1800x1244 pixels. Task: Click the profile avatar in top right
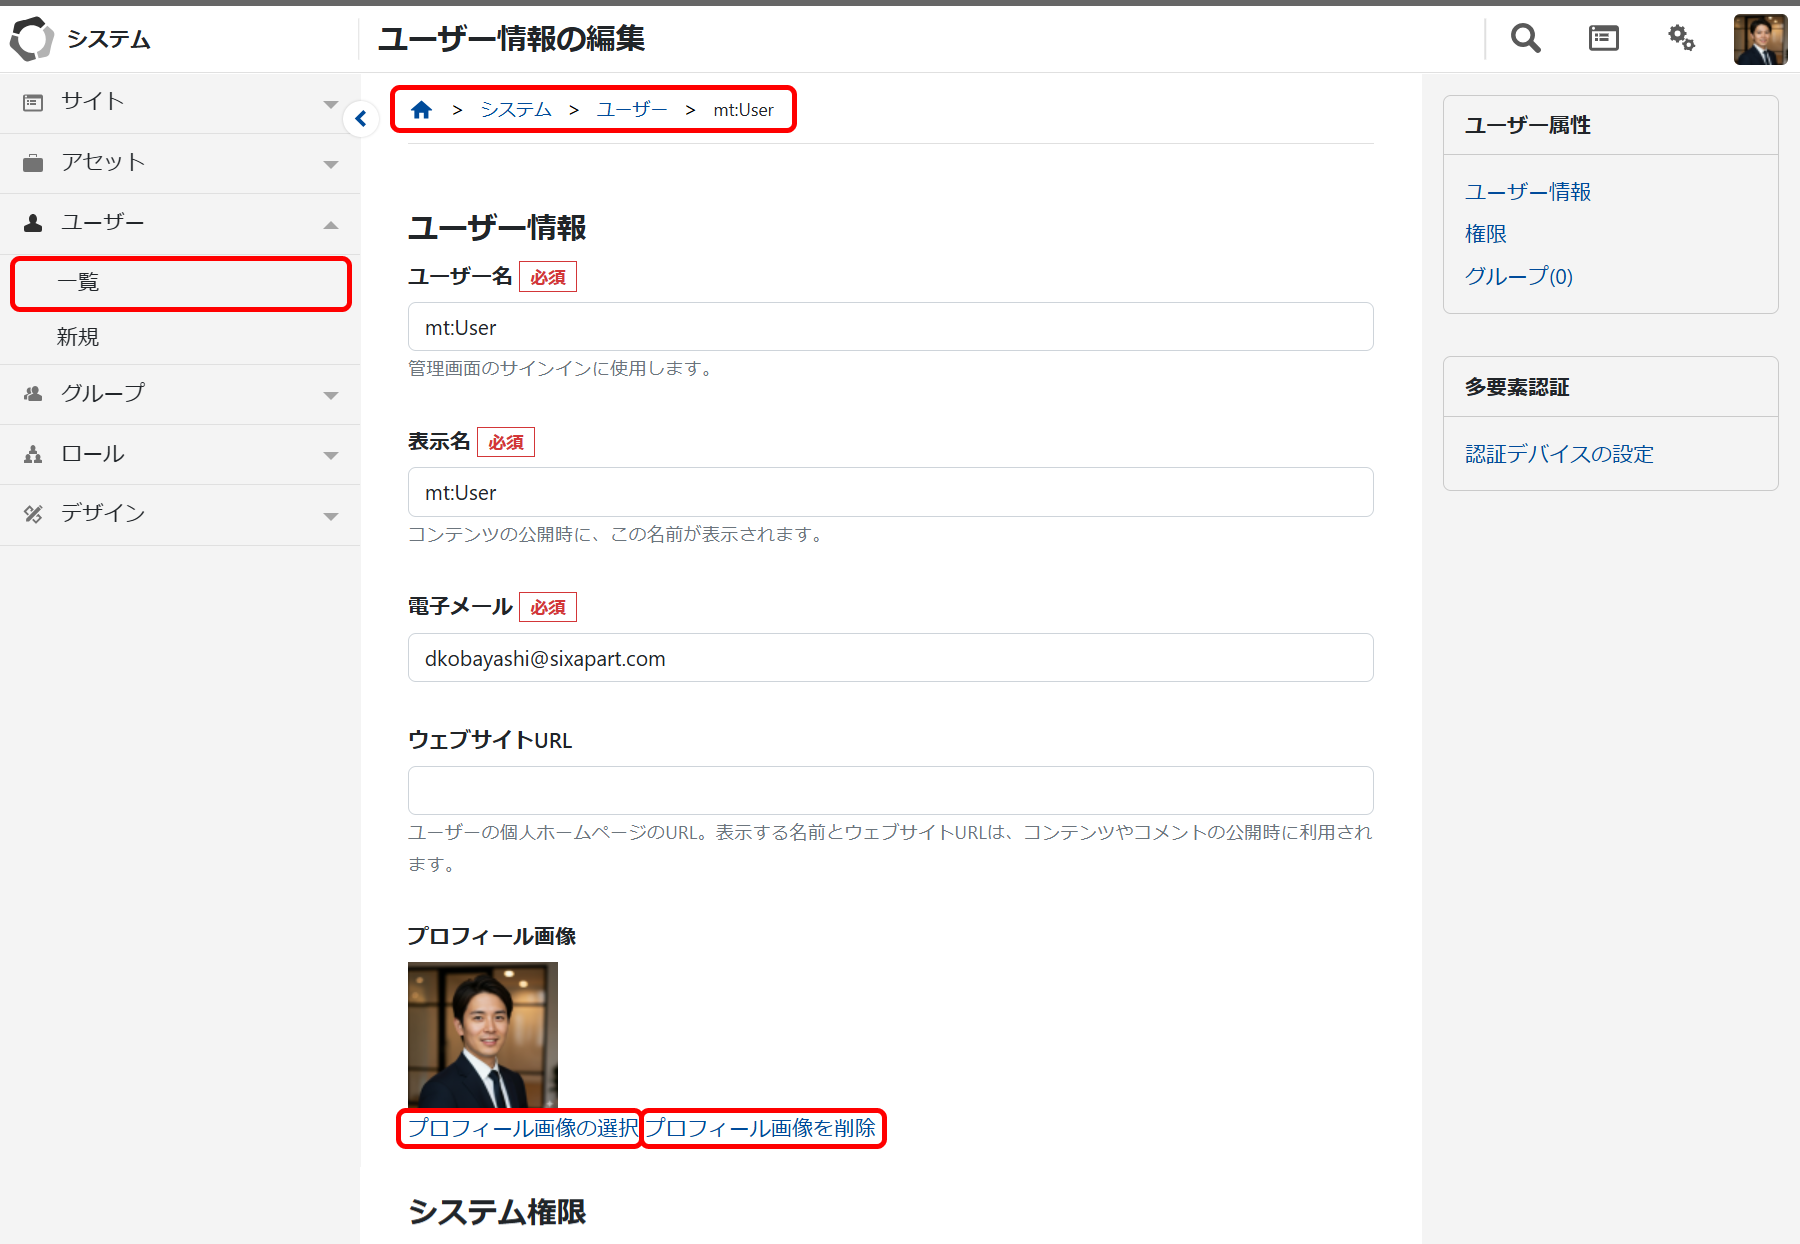(1760, 38)
